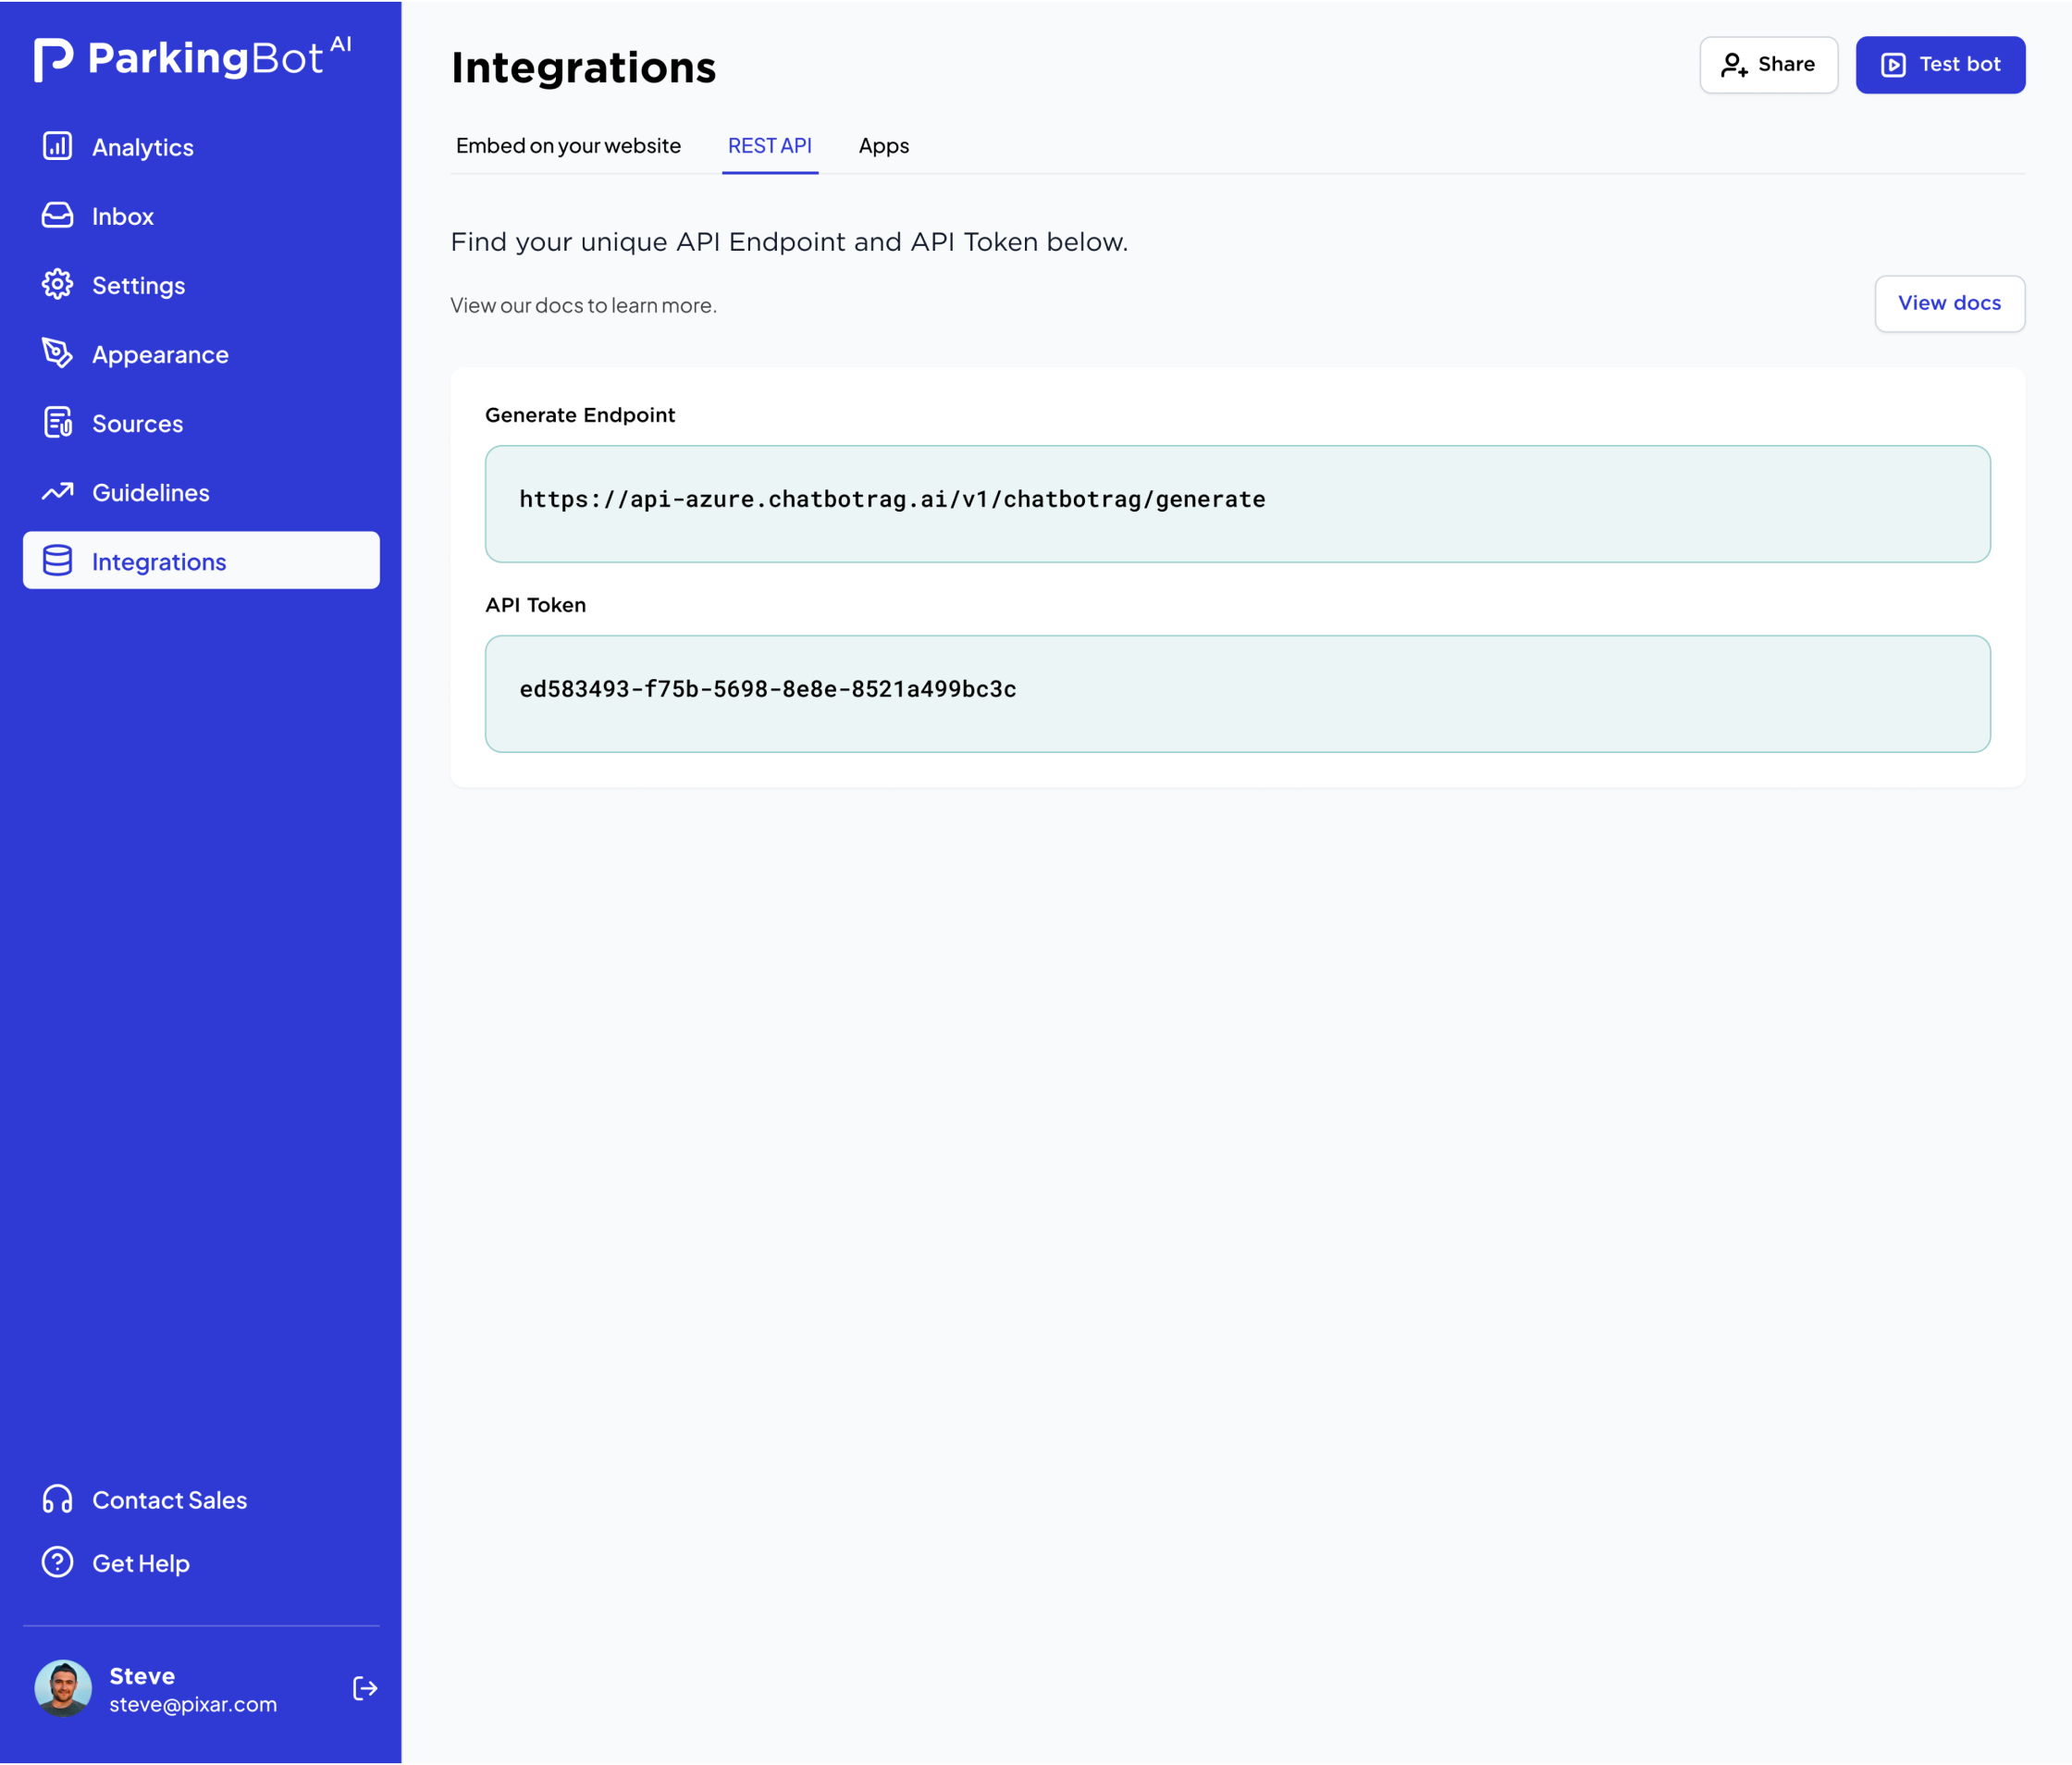
Task: Click the Get Help question icon
Action: [57, 1562]
